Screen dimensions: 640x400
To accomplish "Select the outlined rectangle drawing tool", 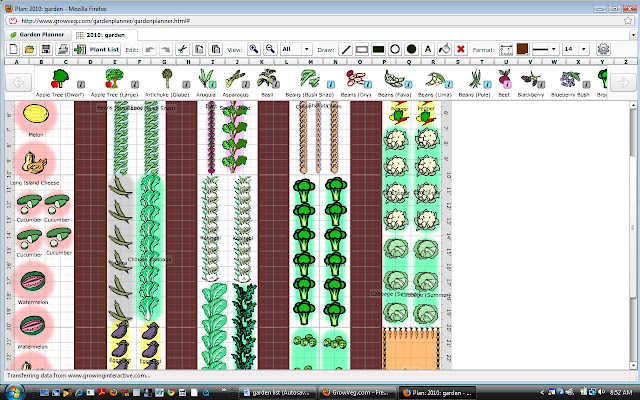I will coord(362,49).
